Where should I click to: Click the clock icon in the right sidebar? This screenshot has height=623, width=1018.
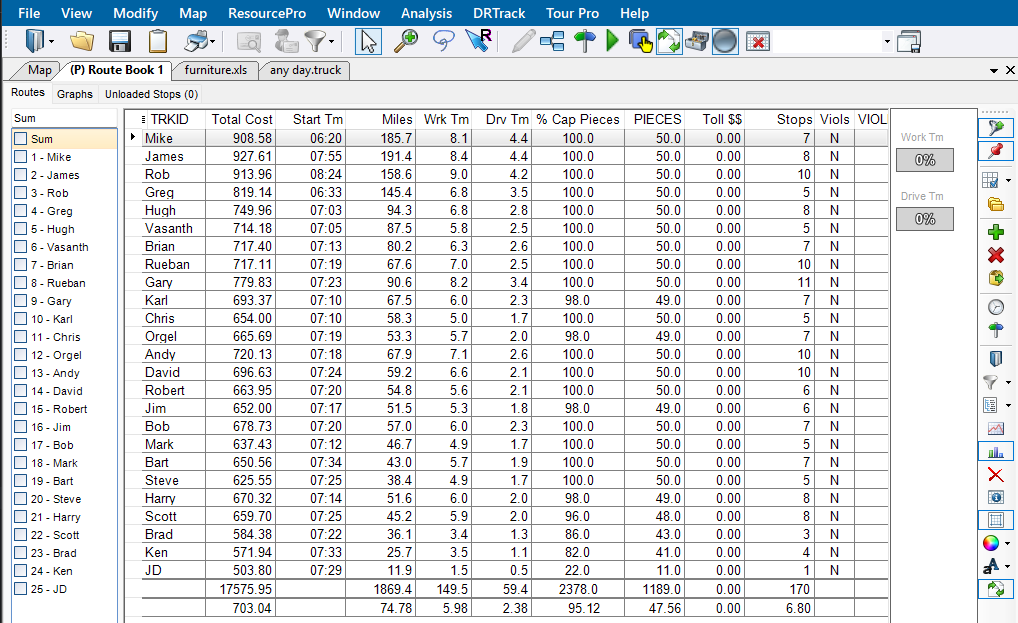pyautogui.click(x=995, y=307)
